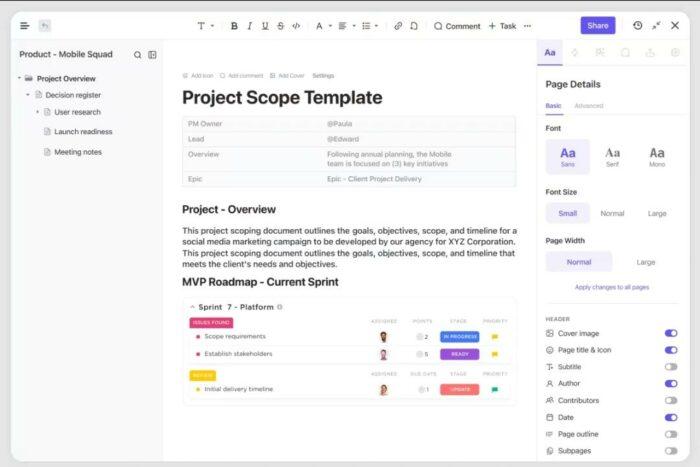The width and height of the screenshot is (700, 467).
Task: Apply italic formatting
Action: click(x=249, y=26)
